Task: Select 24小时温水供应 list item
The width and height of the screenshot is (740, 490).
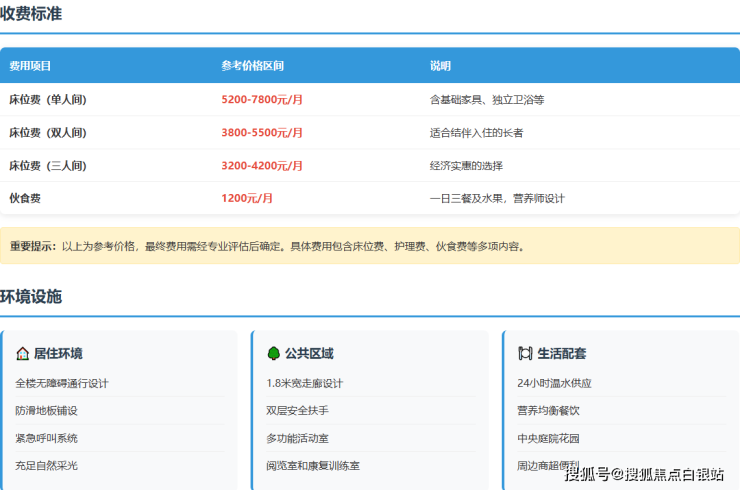Action: point(554,383)
